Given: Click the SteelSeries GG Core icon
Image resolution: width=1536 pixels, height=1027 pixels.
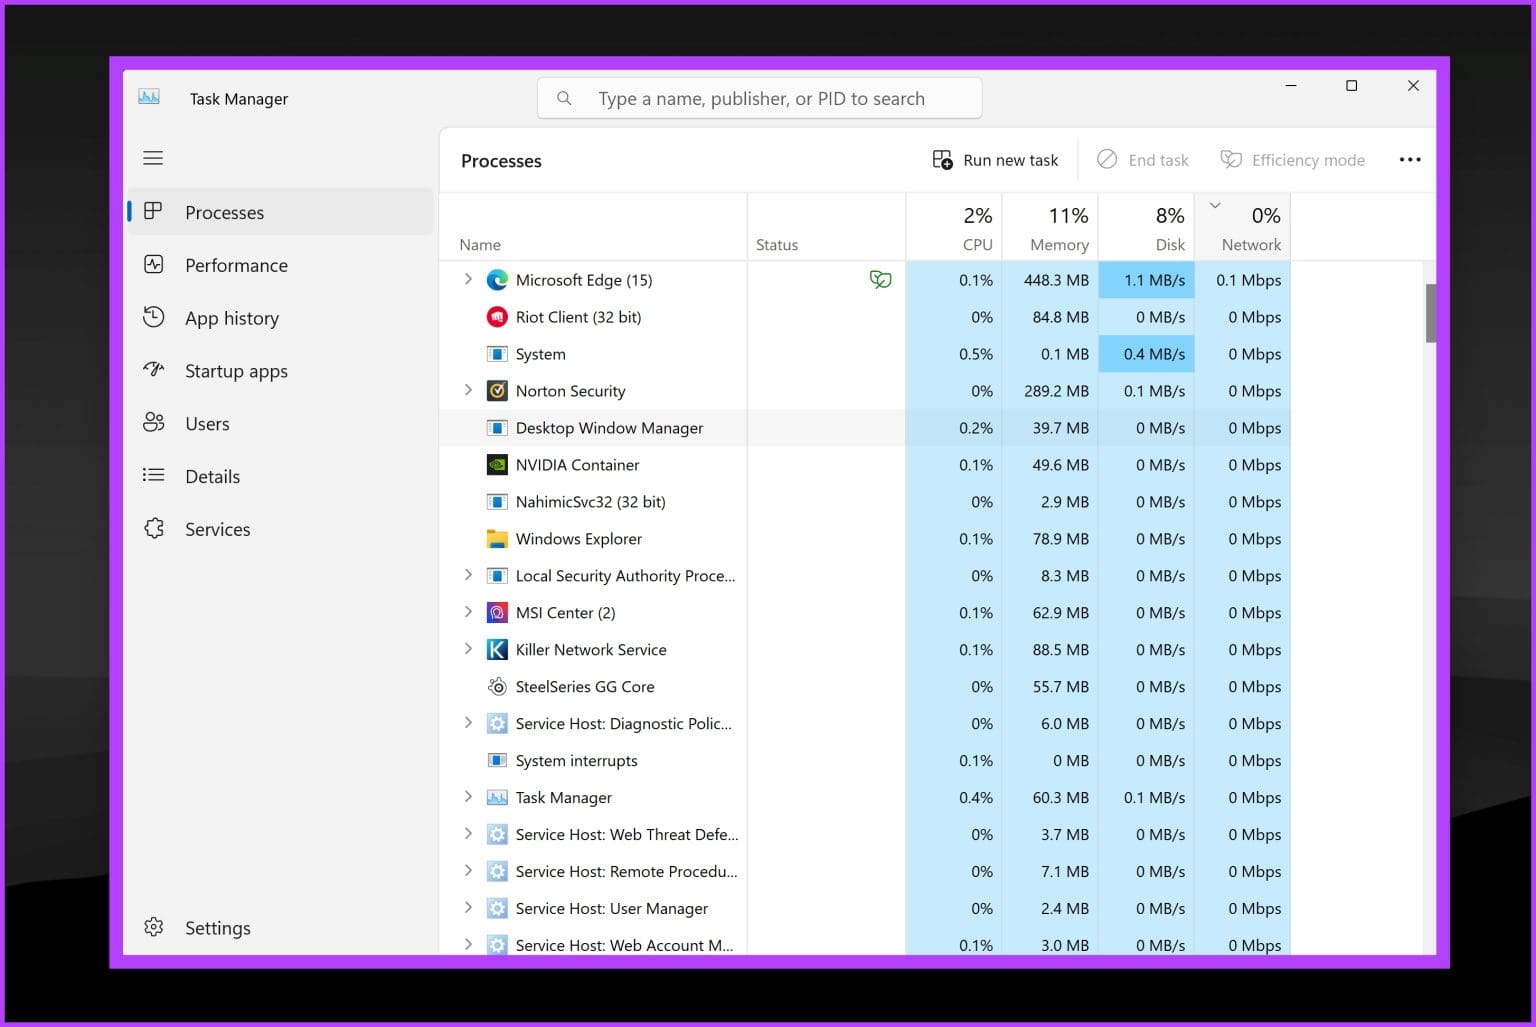Looking at the screenshot, I should click(x=497, y=687).
